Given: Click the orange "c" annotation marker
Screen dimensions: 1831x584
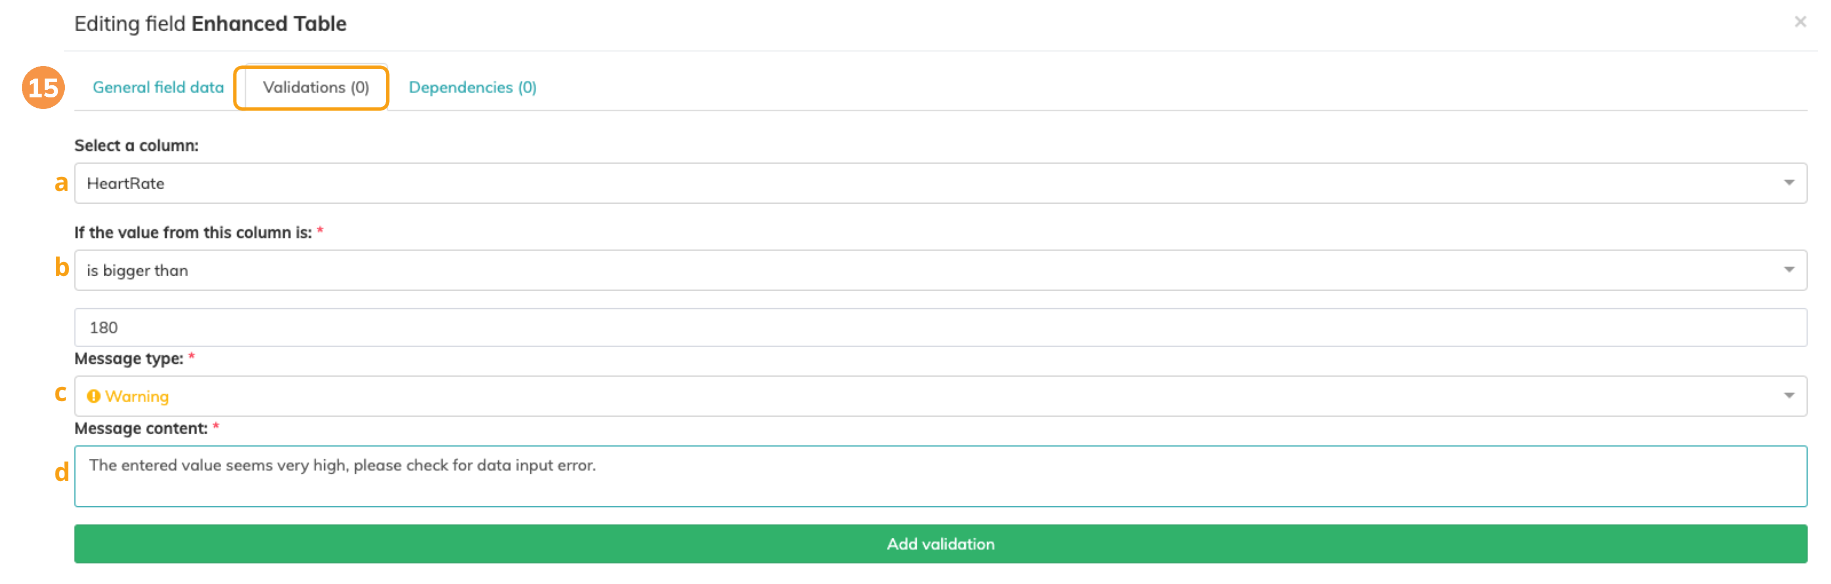Looking at the screenshot, I should 61,394.
